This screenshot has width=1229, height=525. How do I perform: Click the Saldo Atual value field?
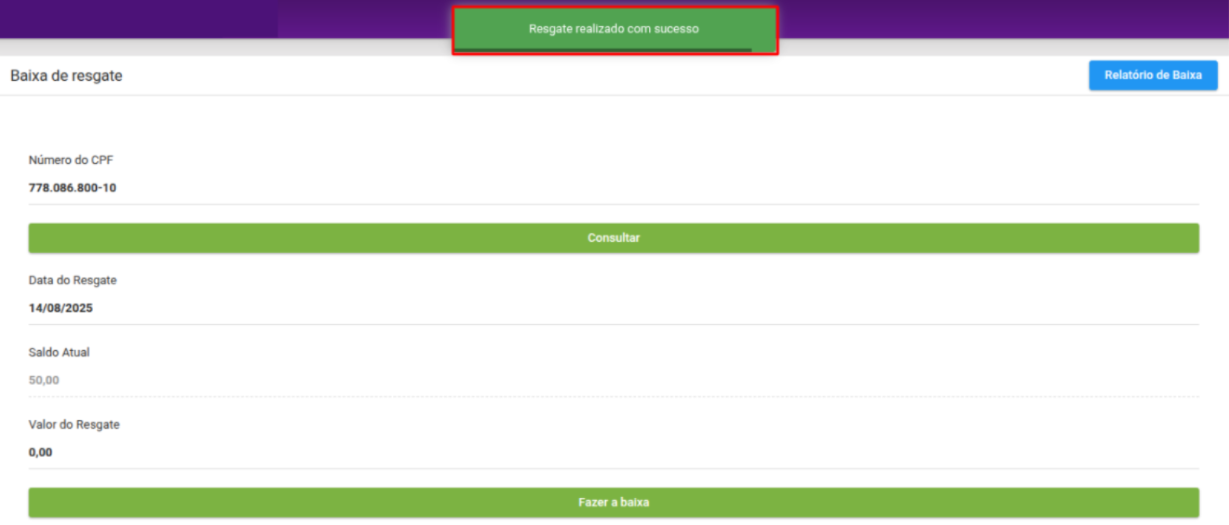tap(613, 380)
